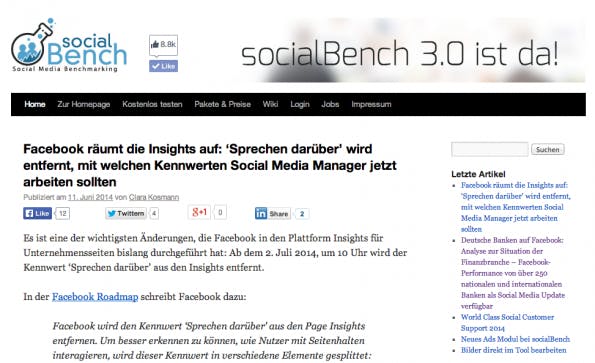Image resolution: width=595 pixels, height=363 pixels.
Task: Open Bilder direkt im Tool bearbeiten link
Action: (x=513, y=350)
